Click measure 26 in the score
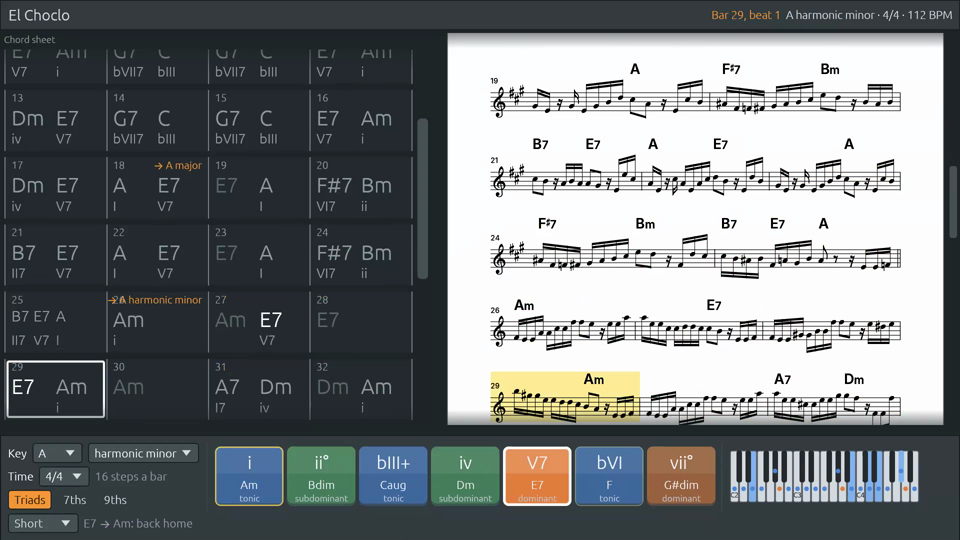This screenshot has width=960, height=540. pyautogui.click(x=564, y=331)
